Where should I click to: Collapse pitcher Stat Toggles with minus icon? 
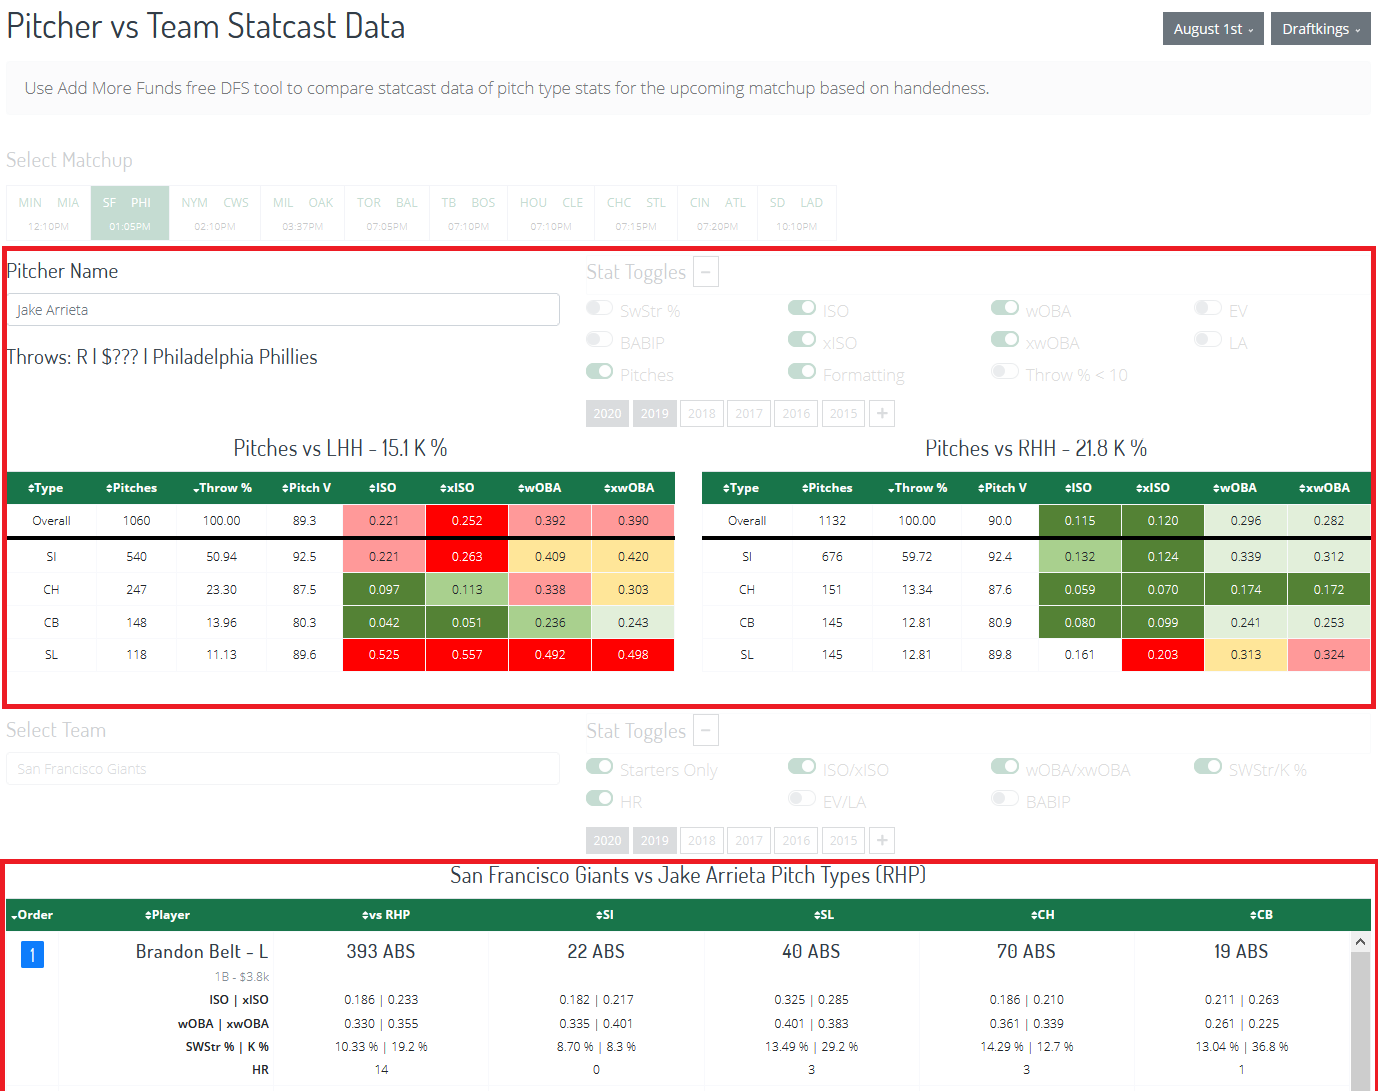(706, 271)
